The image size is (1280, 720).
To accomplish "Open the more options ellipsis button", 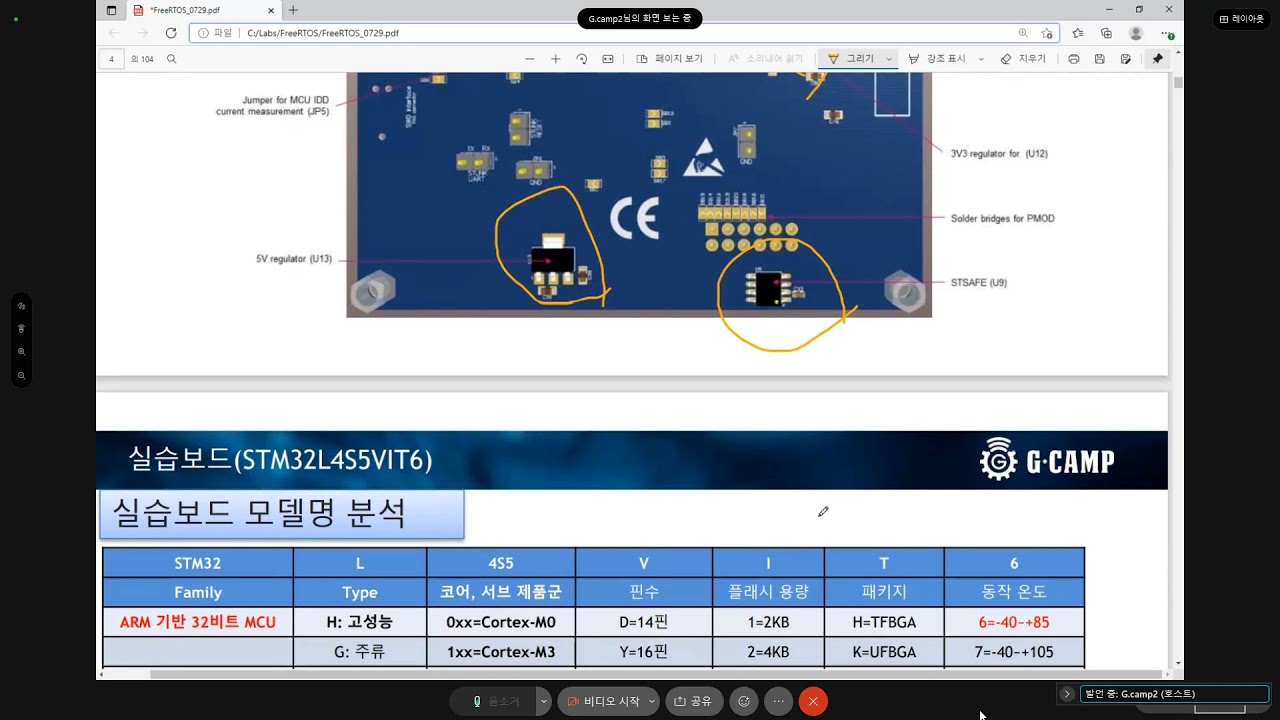I will (x=778, y=702).
